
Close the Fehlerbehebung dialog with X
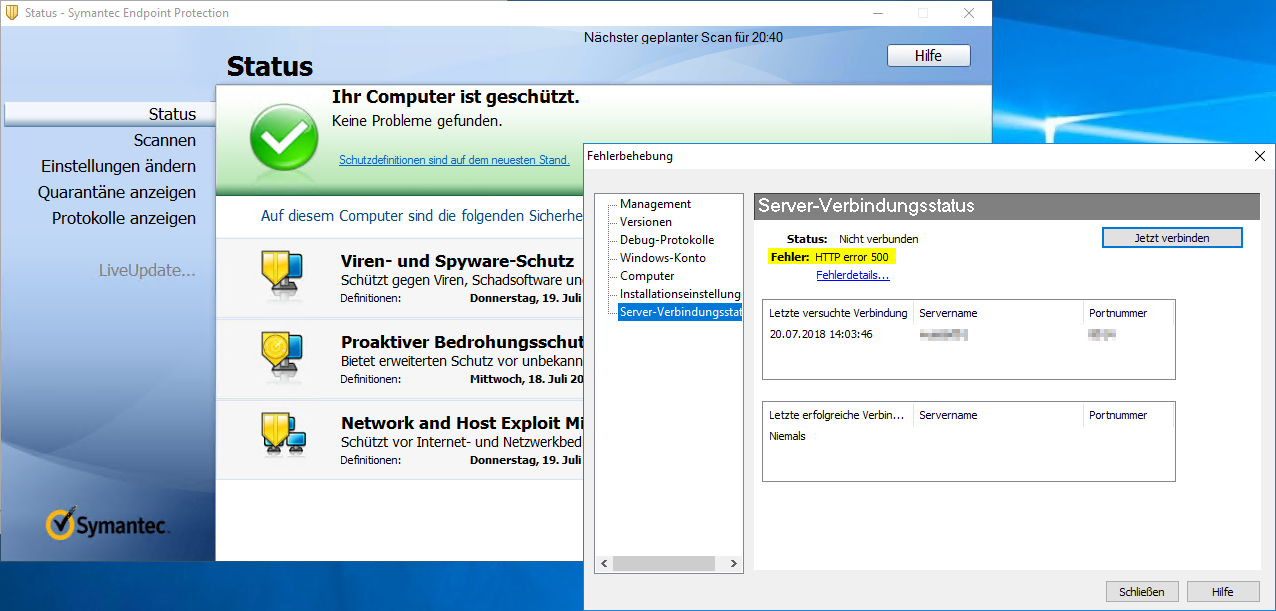pos(1259,156)
